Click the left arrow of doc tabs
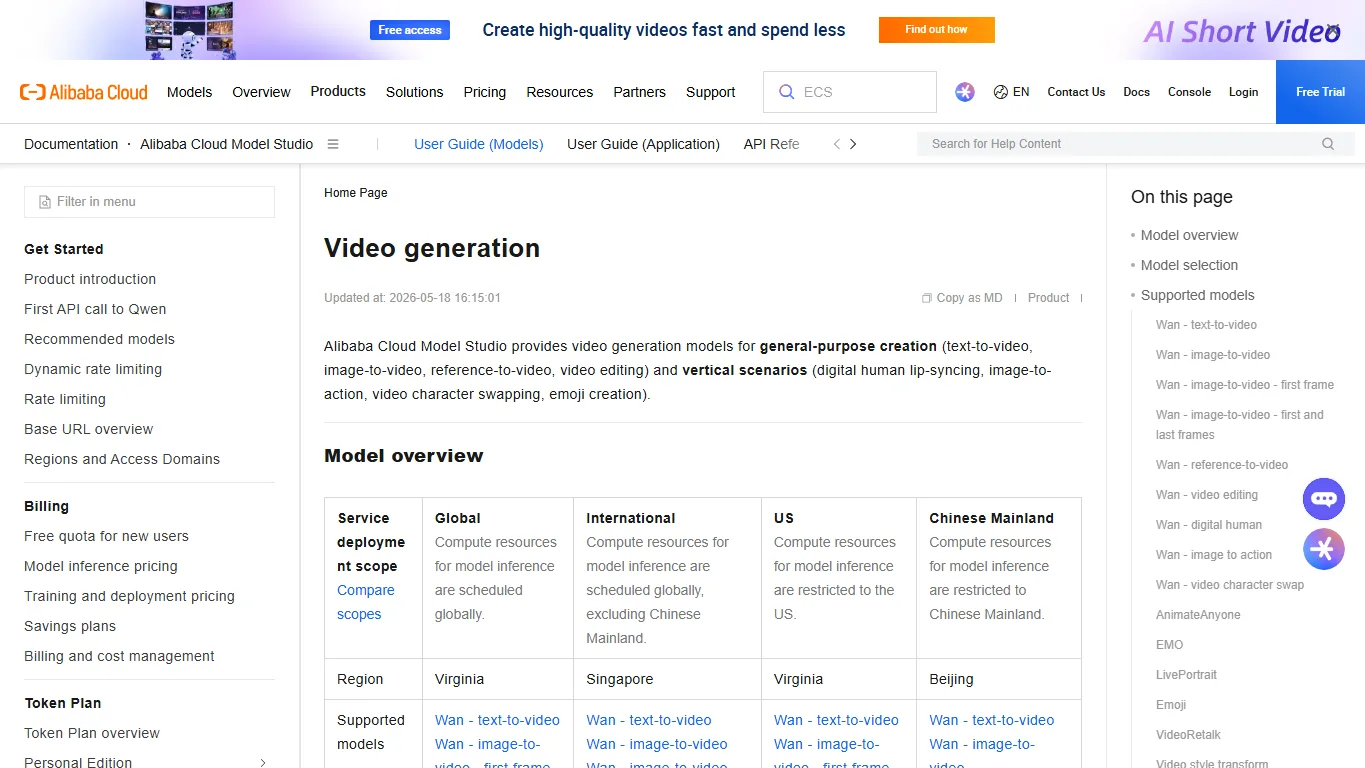1365x768 pixels. coord(837,144)
